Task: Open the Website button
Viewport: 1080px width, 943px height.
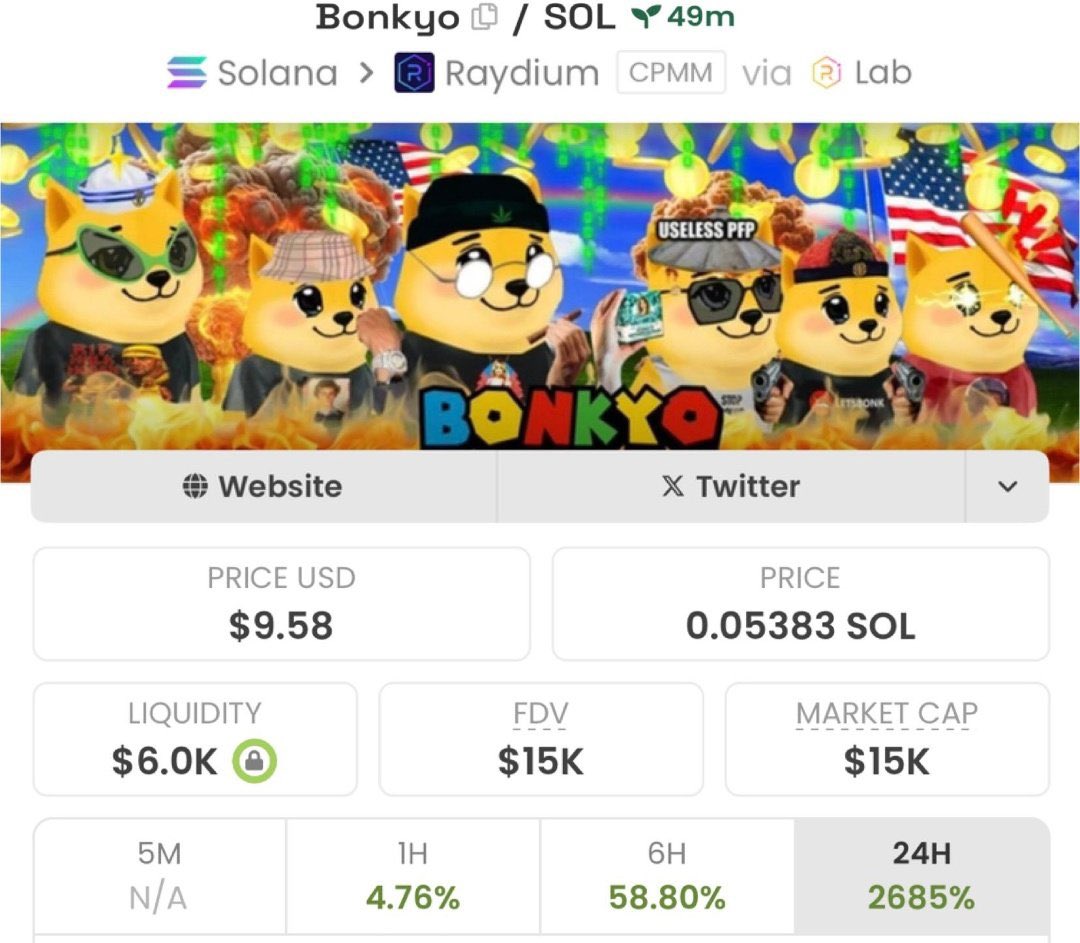Action: (x=263, y=486)
